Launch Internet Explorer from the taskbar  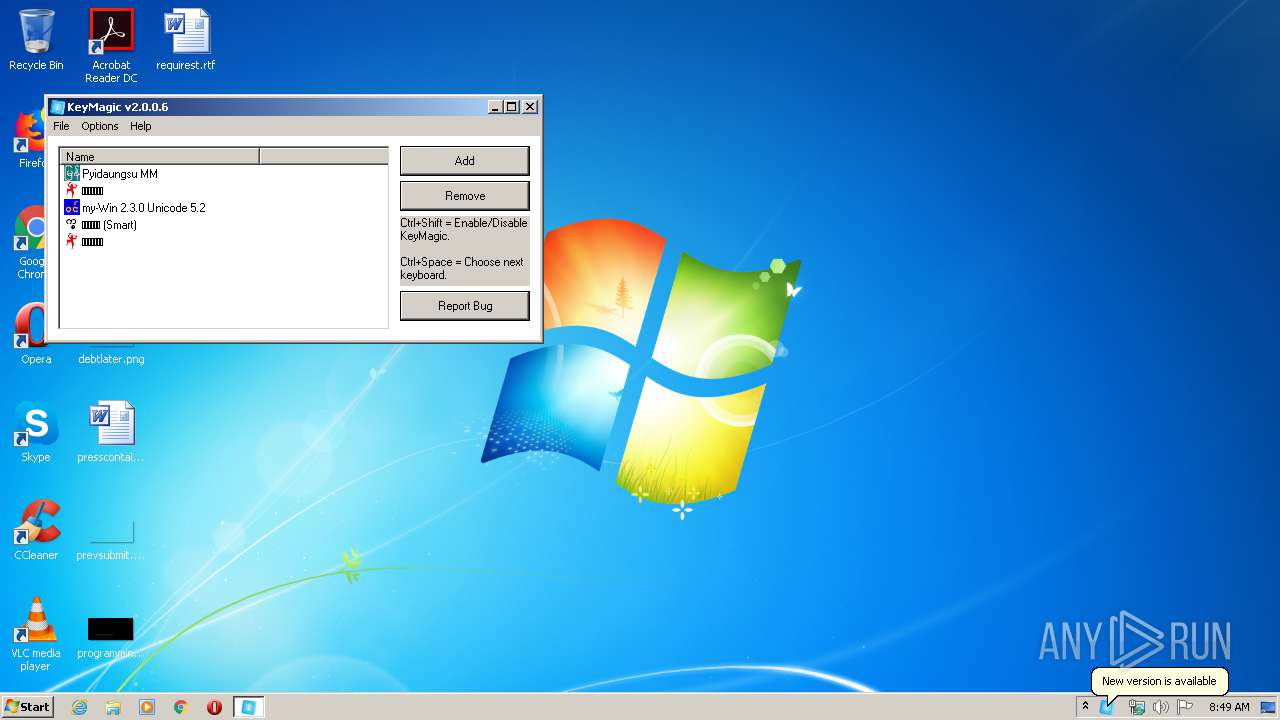pyautogui.click(x=80, y=707)
